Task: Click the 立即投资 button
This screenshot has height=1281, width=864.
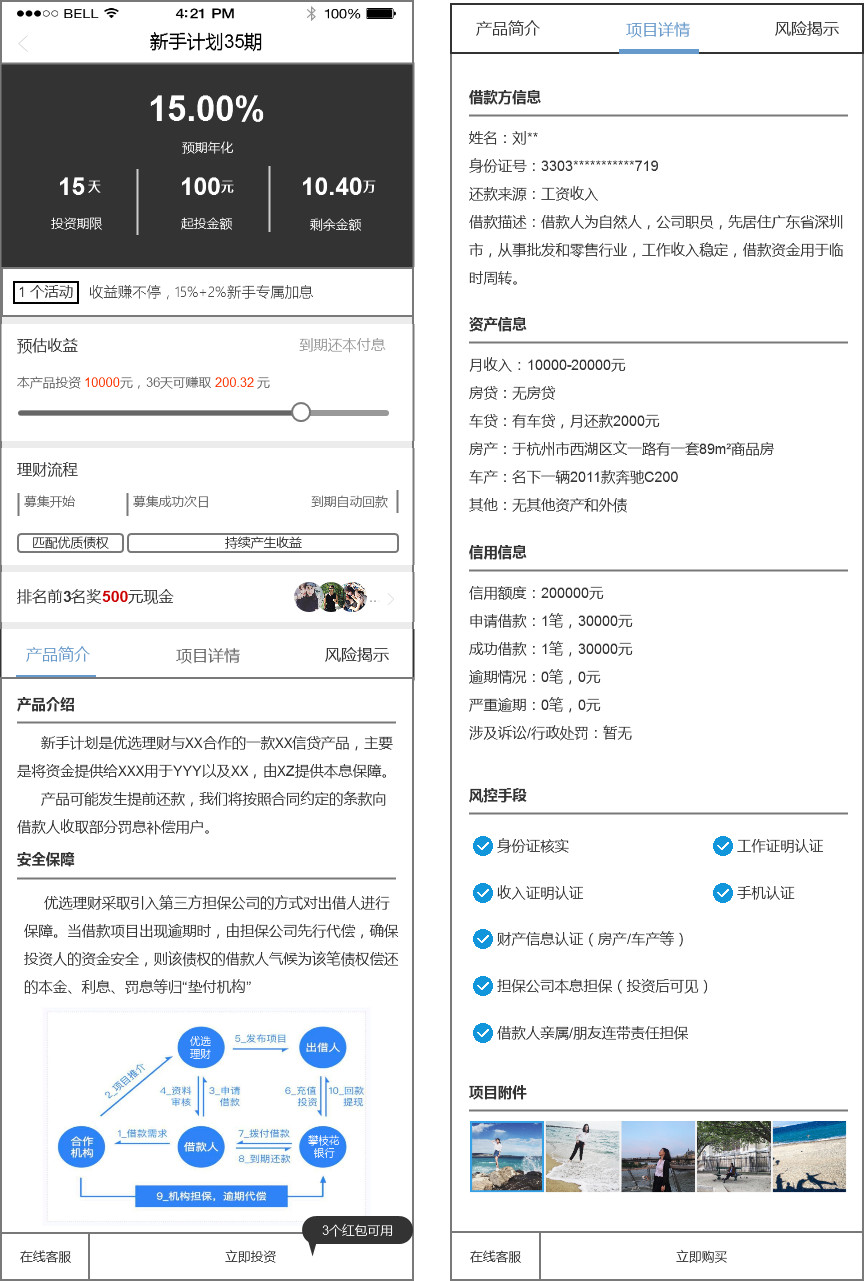Action: (250, 1257)
